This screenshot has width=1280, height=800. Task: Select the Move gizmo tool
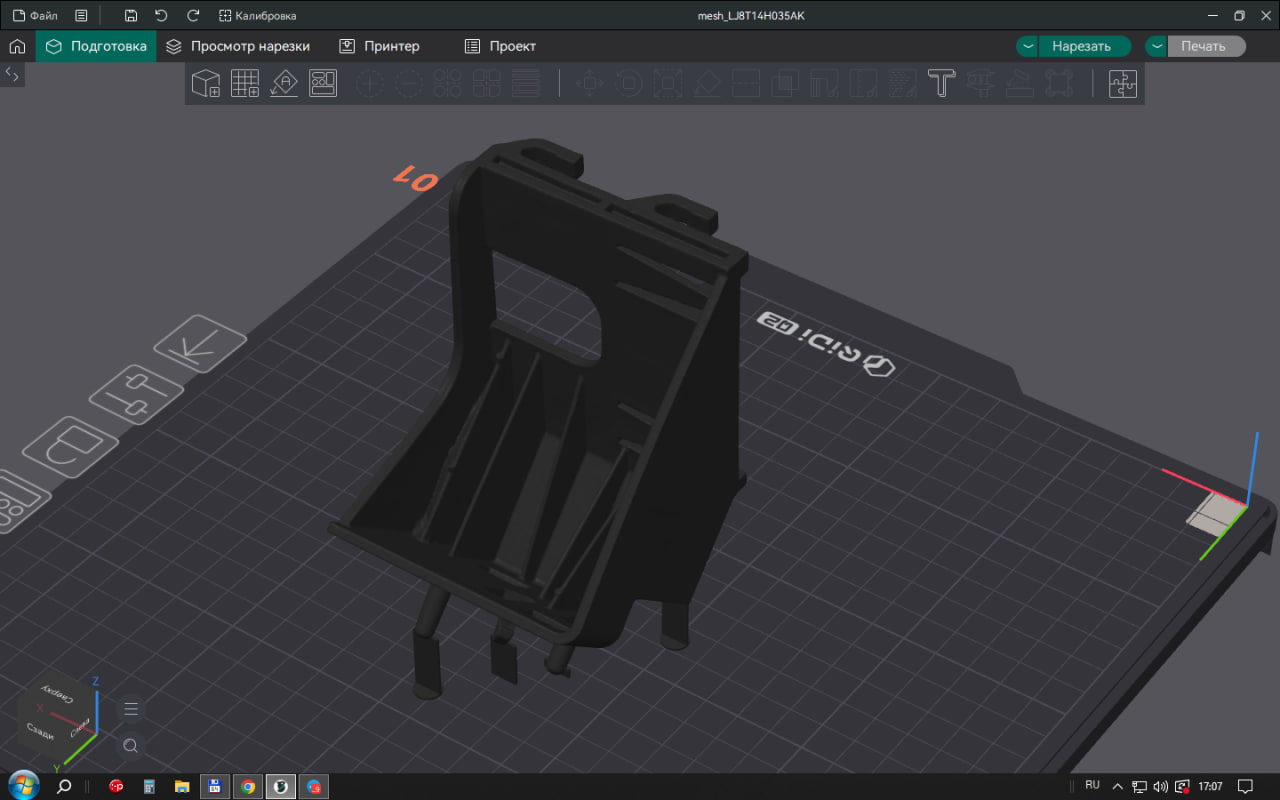[590, 83]
